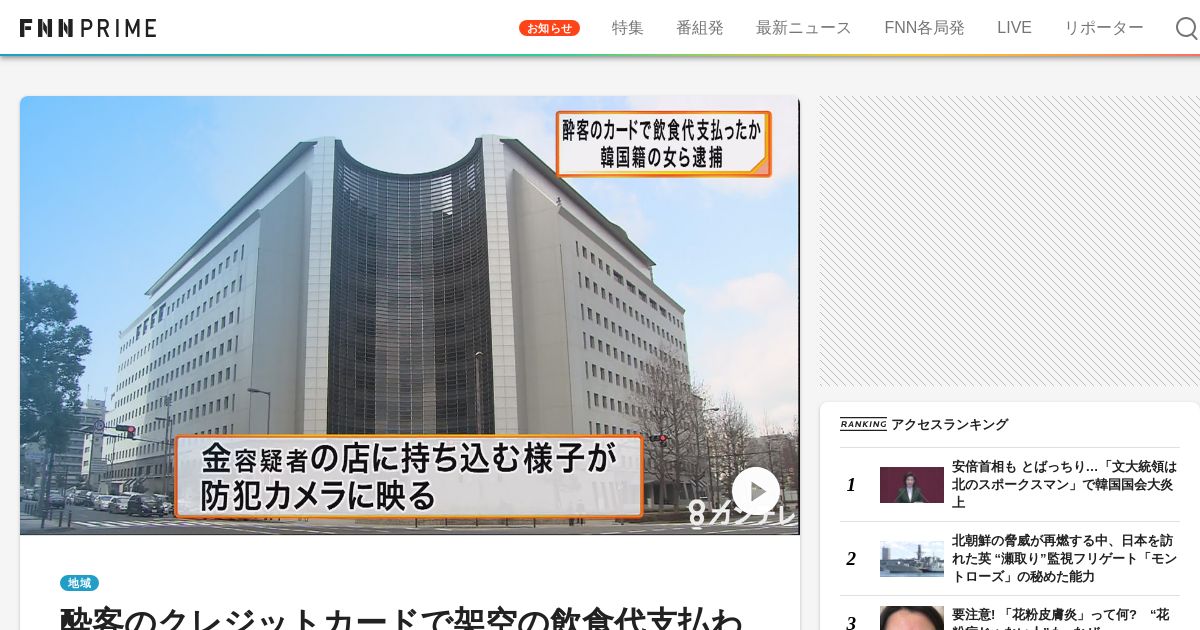Image resolution: width=1200 pixels, height=630 pixels.
Task: Click face thumbnail of ranking 3
Action: (912, 618)
